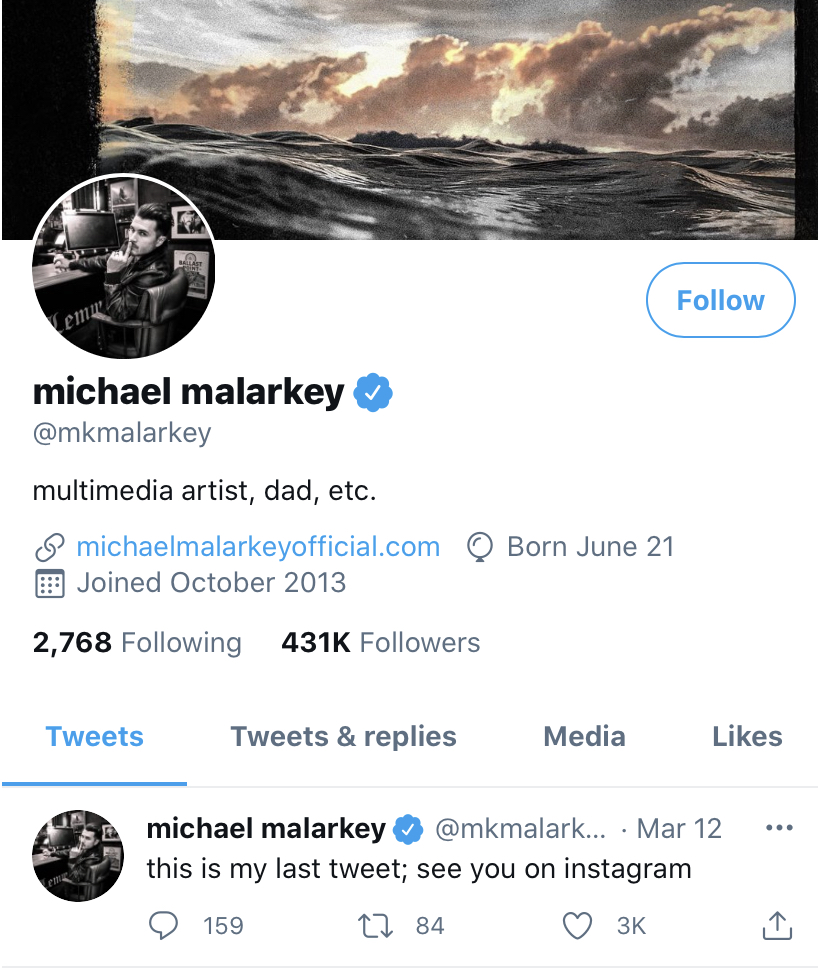The image size is (818, 972).
Task: Open the tweet's three-dot more menu
Action: 778,828
